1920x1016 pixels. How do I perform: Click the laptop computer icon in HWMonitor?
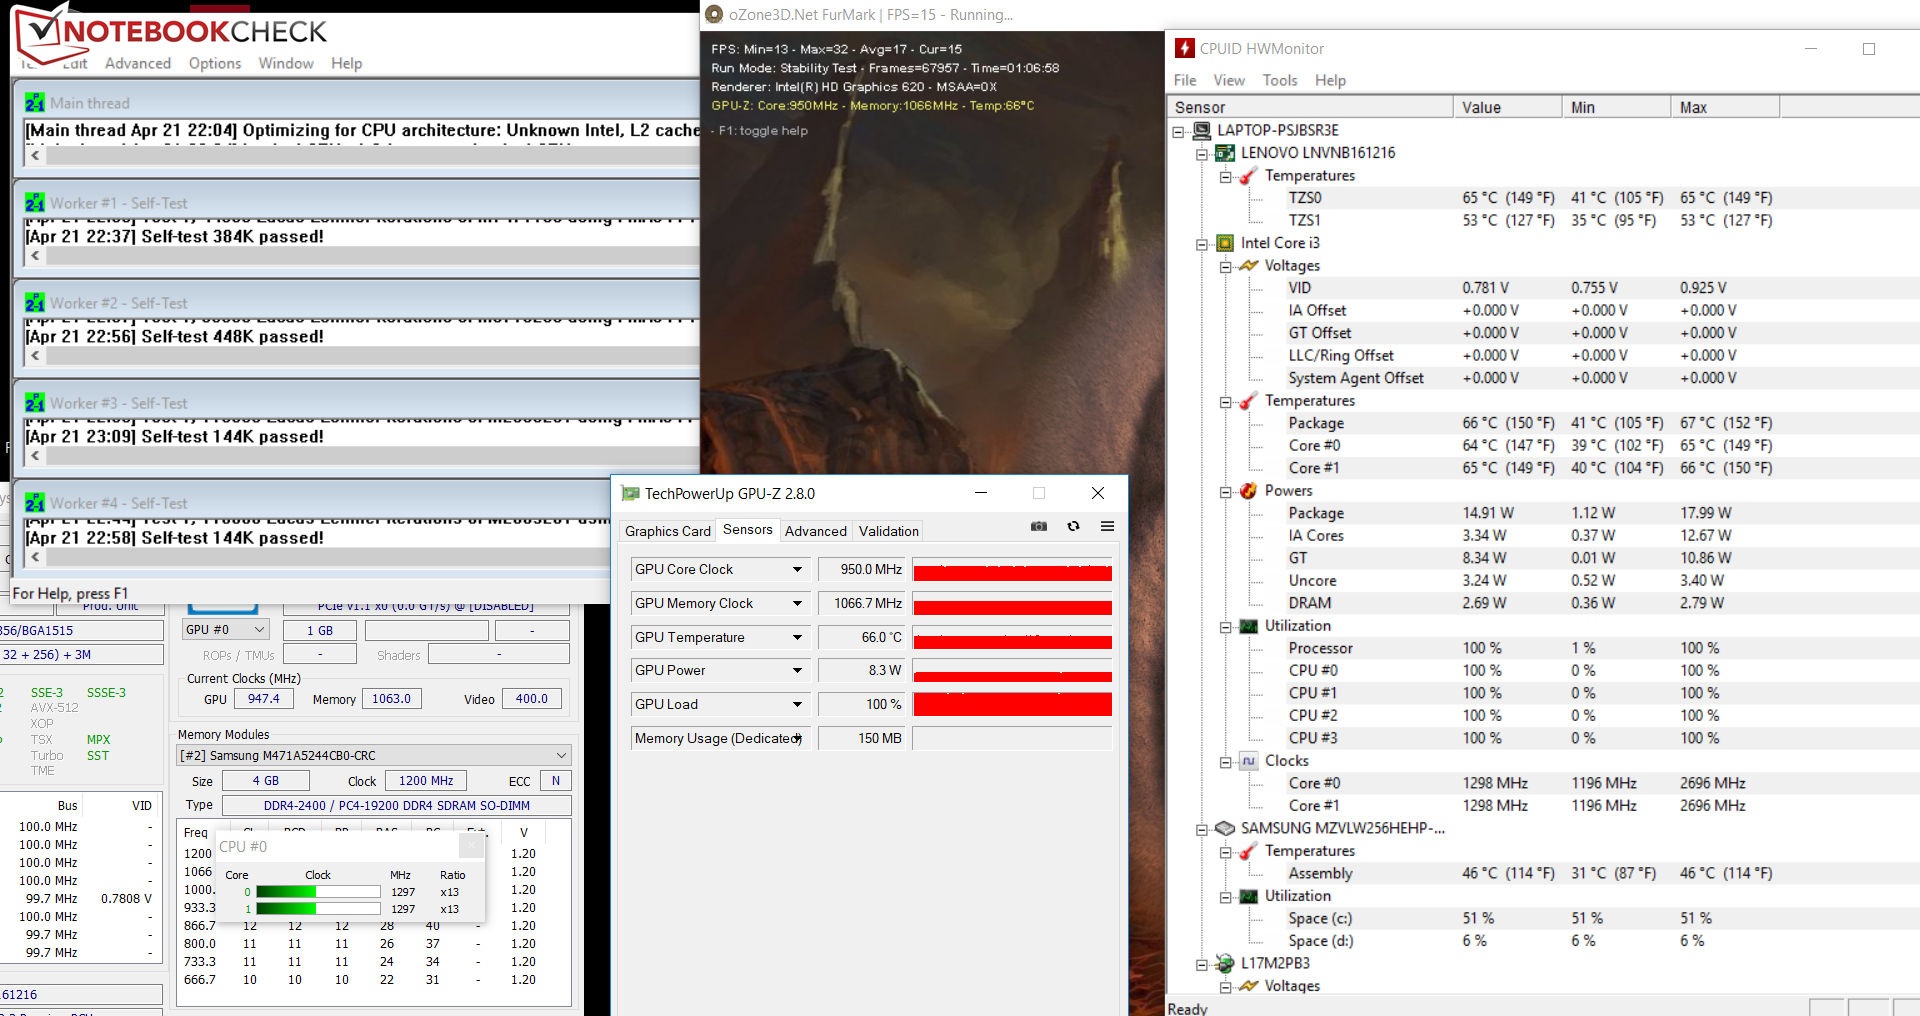coord(1201,130)
